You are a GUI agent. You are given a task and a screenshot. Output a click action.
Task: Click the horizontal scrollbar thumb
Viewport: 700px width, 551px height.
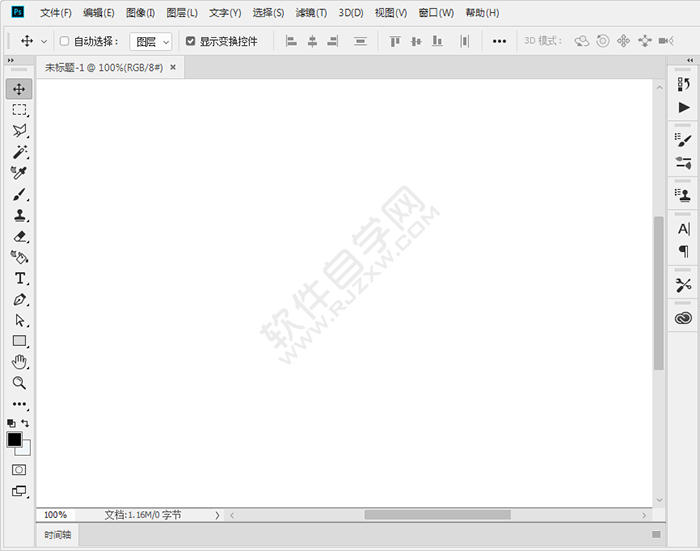(x=438, y=515)
